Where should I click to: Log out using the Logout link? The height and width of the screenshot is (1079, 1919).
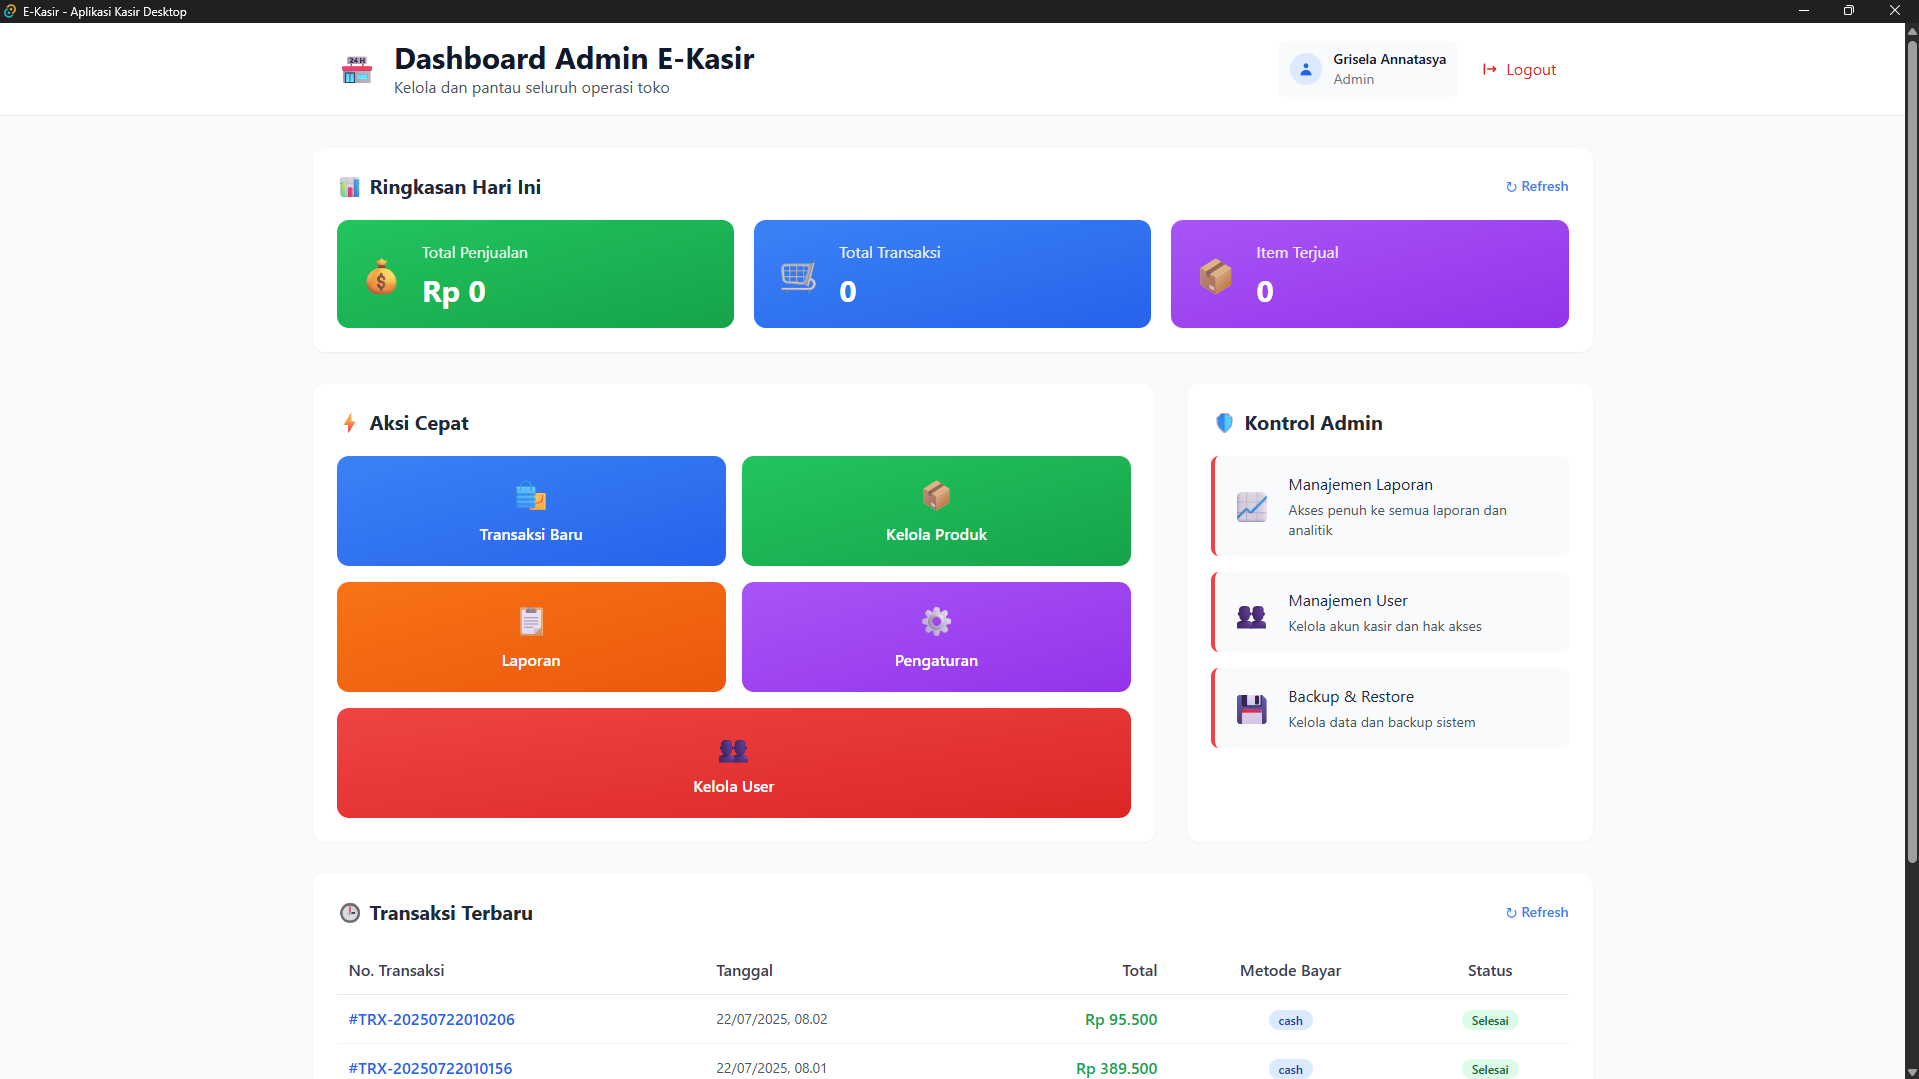coord(1520,70)
